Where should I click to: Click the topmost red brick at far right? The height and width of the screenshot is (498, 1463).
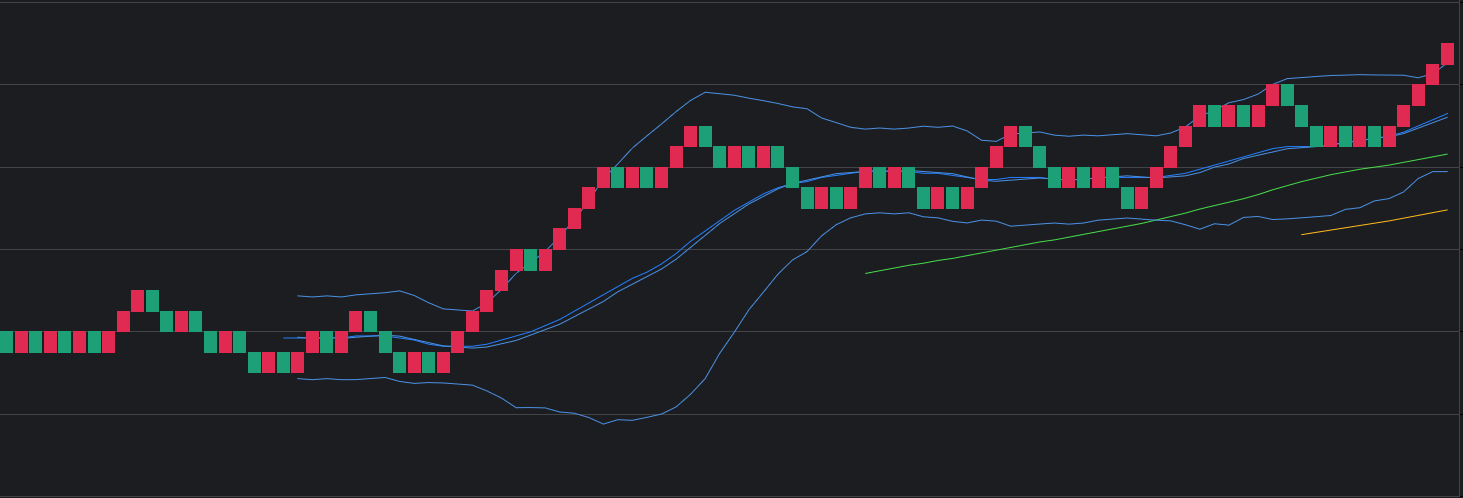(1447, 54)
